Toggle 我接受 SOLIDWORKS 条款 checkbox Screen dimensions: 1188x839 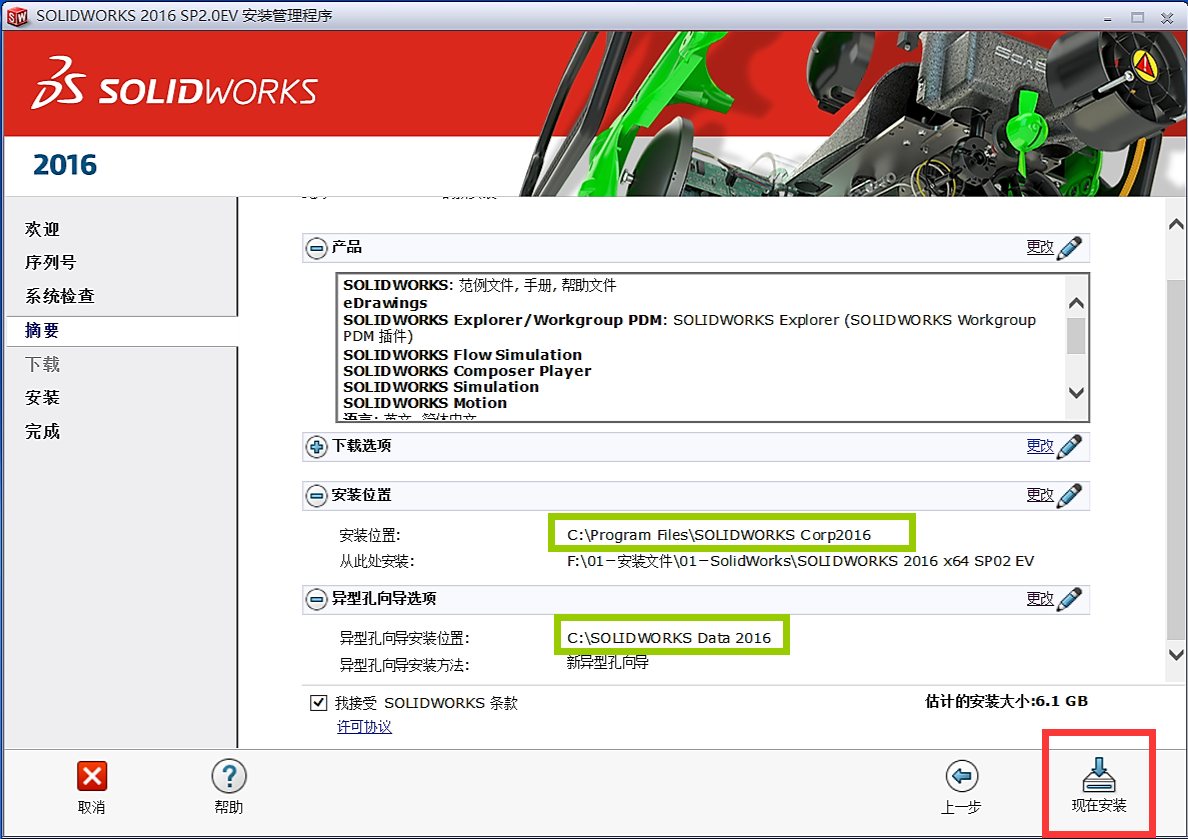coord(319,703)
